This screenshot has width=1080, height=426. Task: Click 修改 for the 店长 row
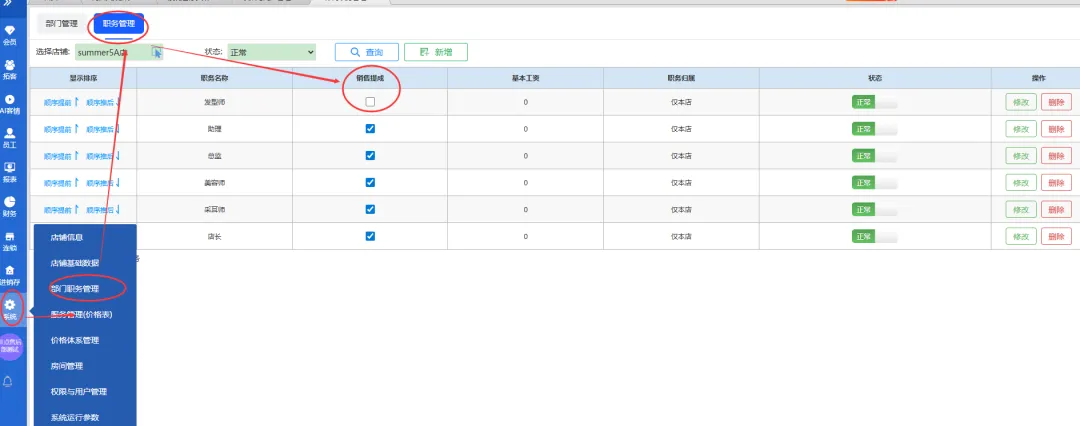click(x=1021, y=236)
